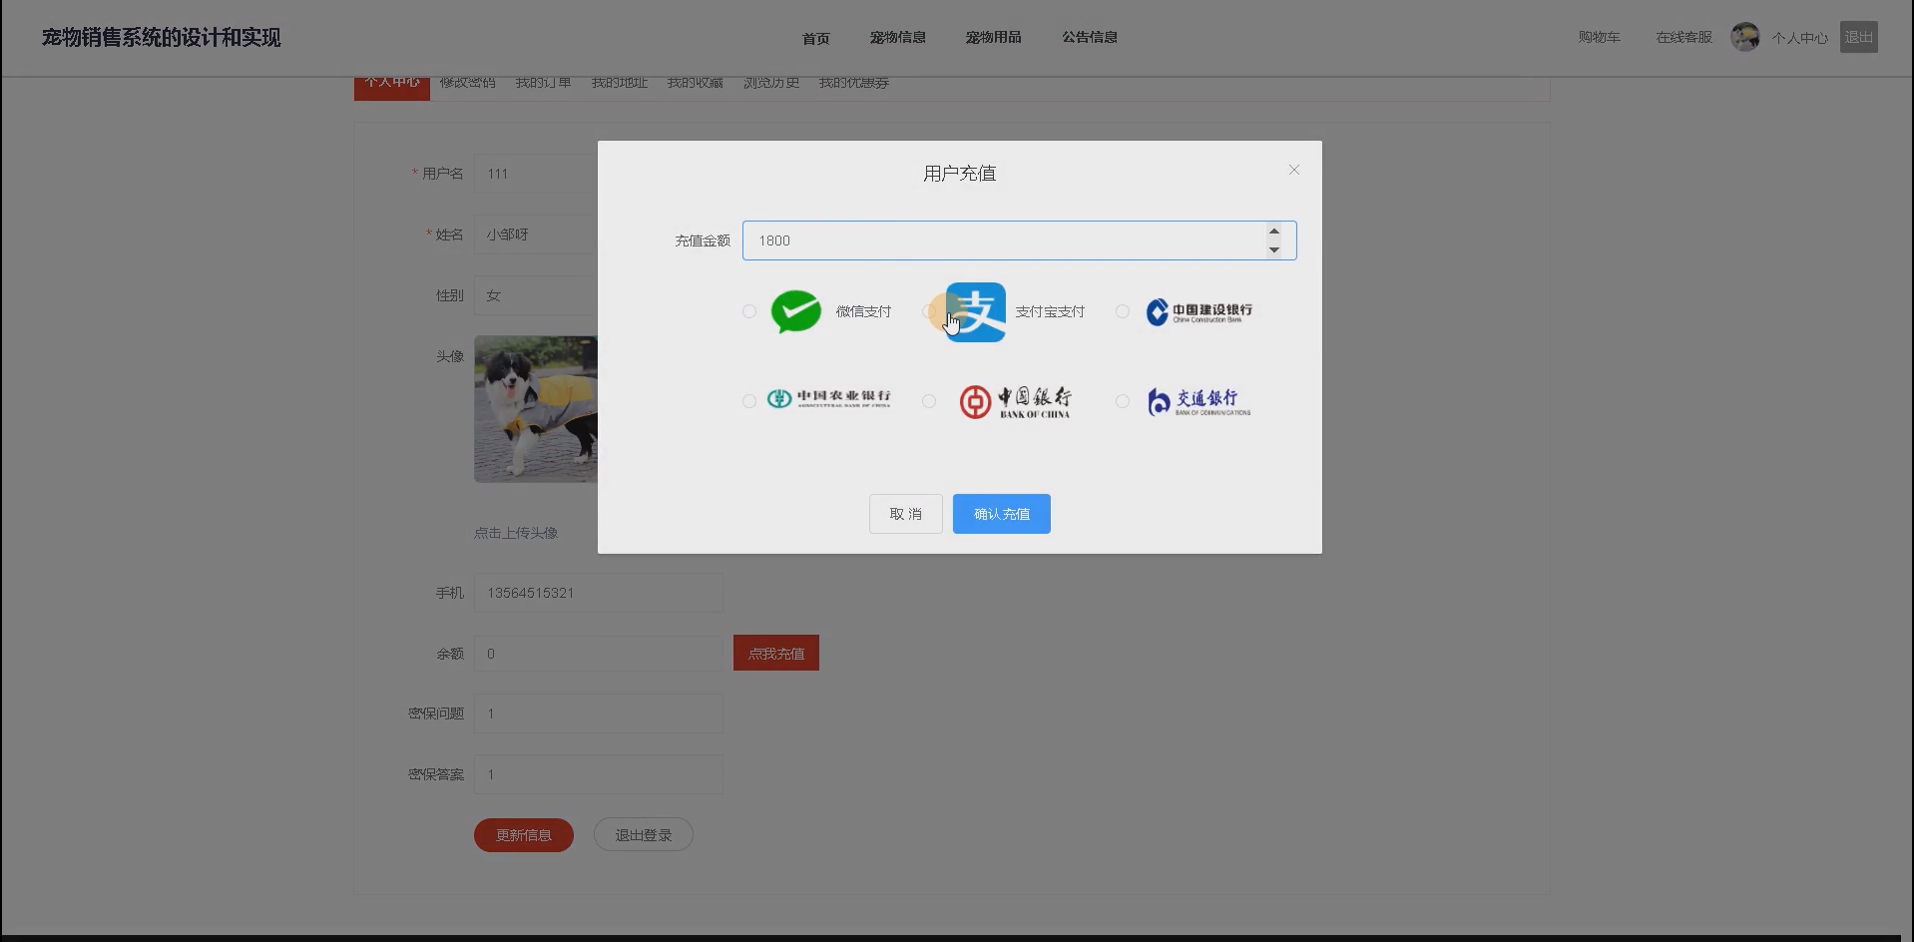Click the 更新信息 button
Image resolution: width=1914 pixels, height=942 pixels.
(524, 835)
